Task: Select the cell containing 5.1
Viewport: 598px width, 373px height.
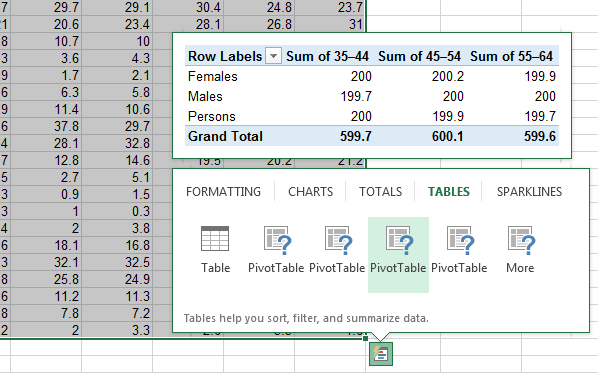Action: [x=117, y=177]
